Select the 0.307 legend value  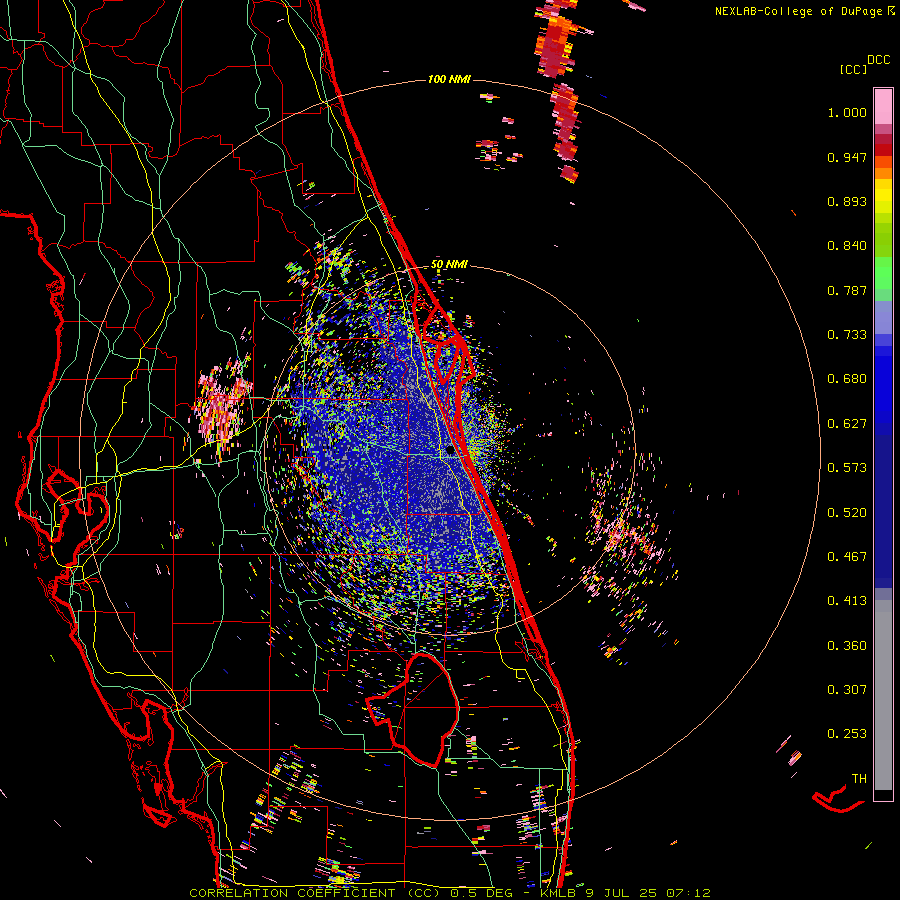click(x=847, y=690)
